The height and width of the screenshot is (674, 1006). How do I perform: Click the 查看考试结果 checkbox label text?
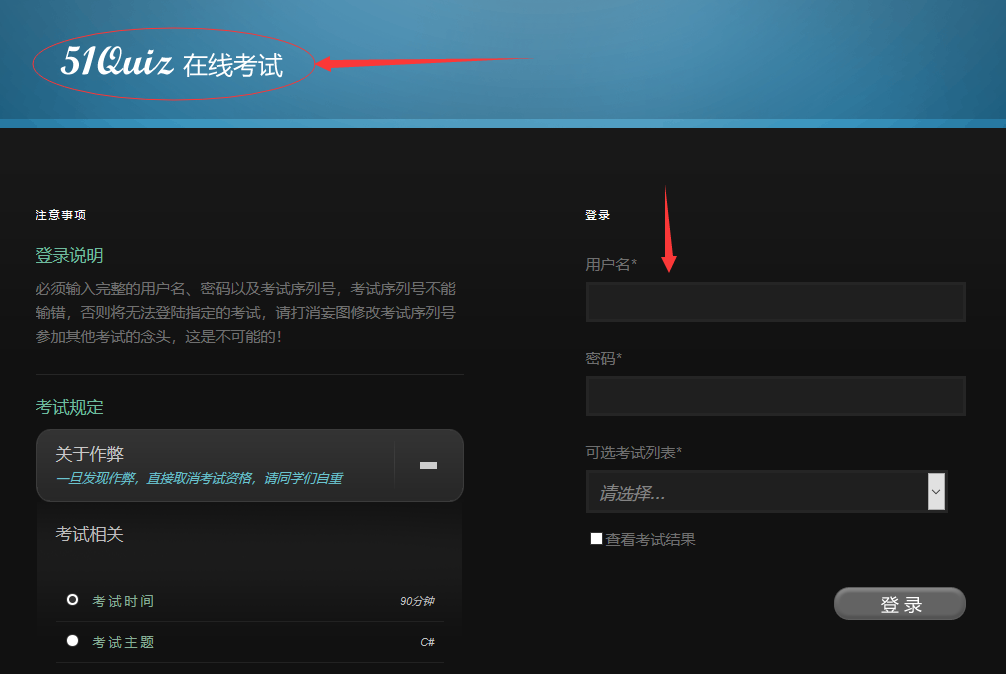coord(650,540)
